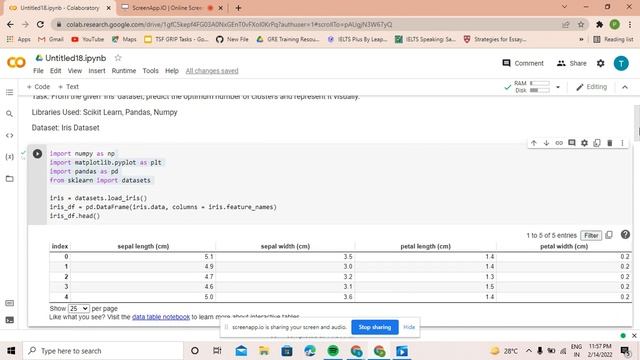Bookmark this page star icon

tap(581, 24)
